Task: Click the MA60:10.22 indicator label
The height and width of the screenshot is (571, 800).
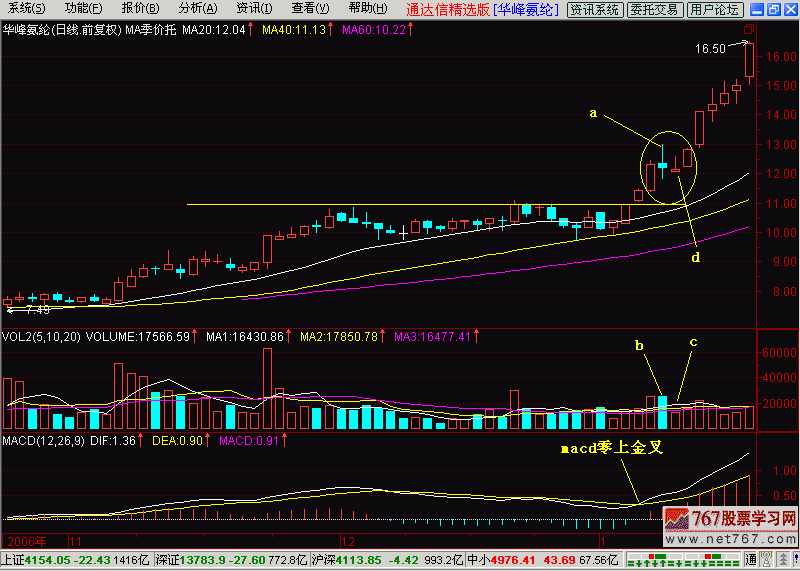Action: pyautogui.click(x=374, y=30)
